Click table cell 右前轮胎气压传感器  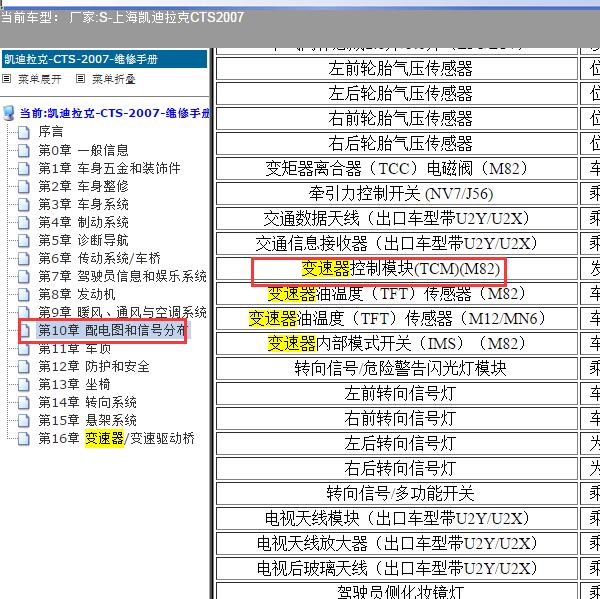(397, 118)
